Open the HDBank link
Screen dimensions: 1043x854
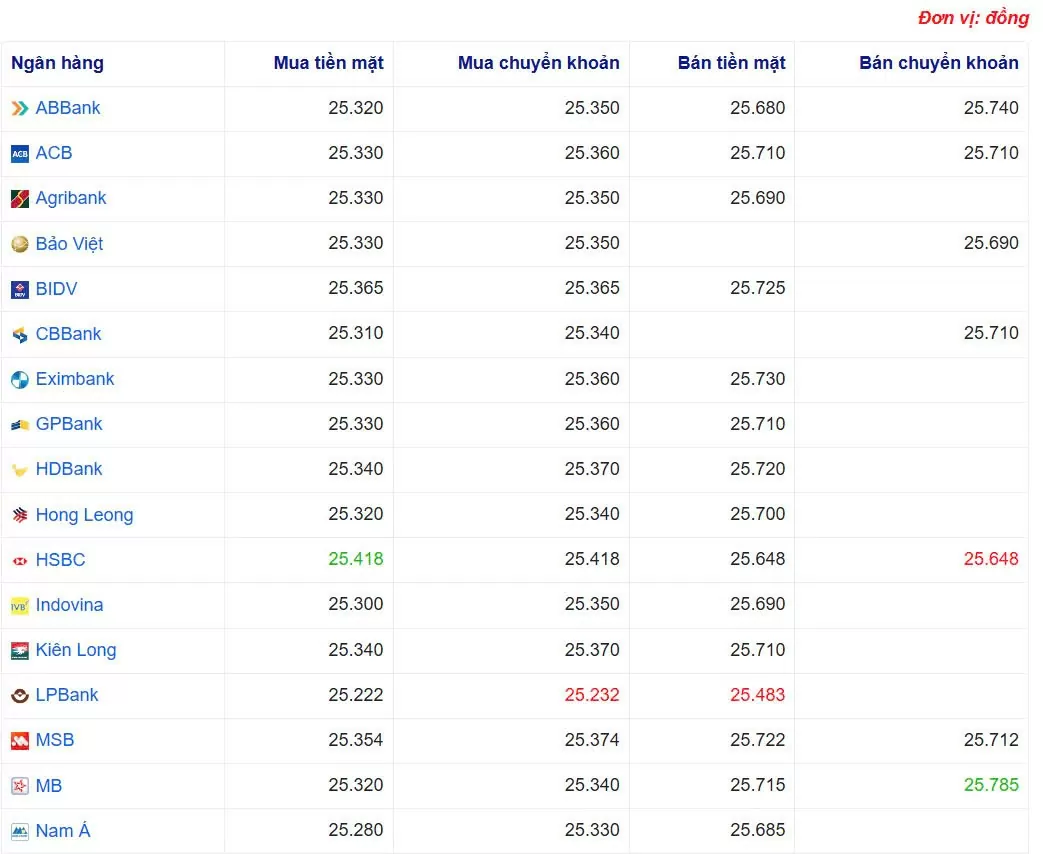68,469
